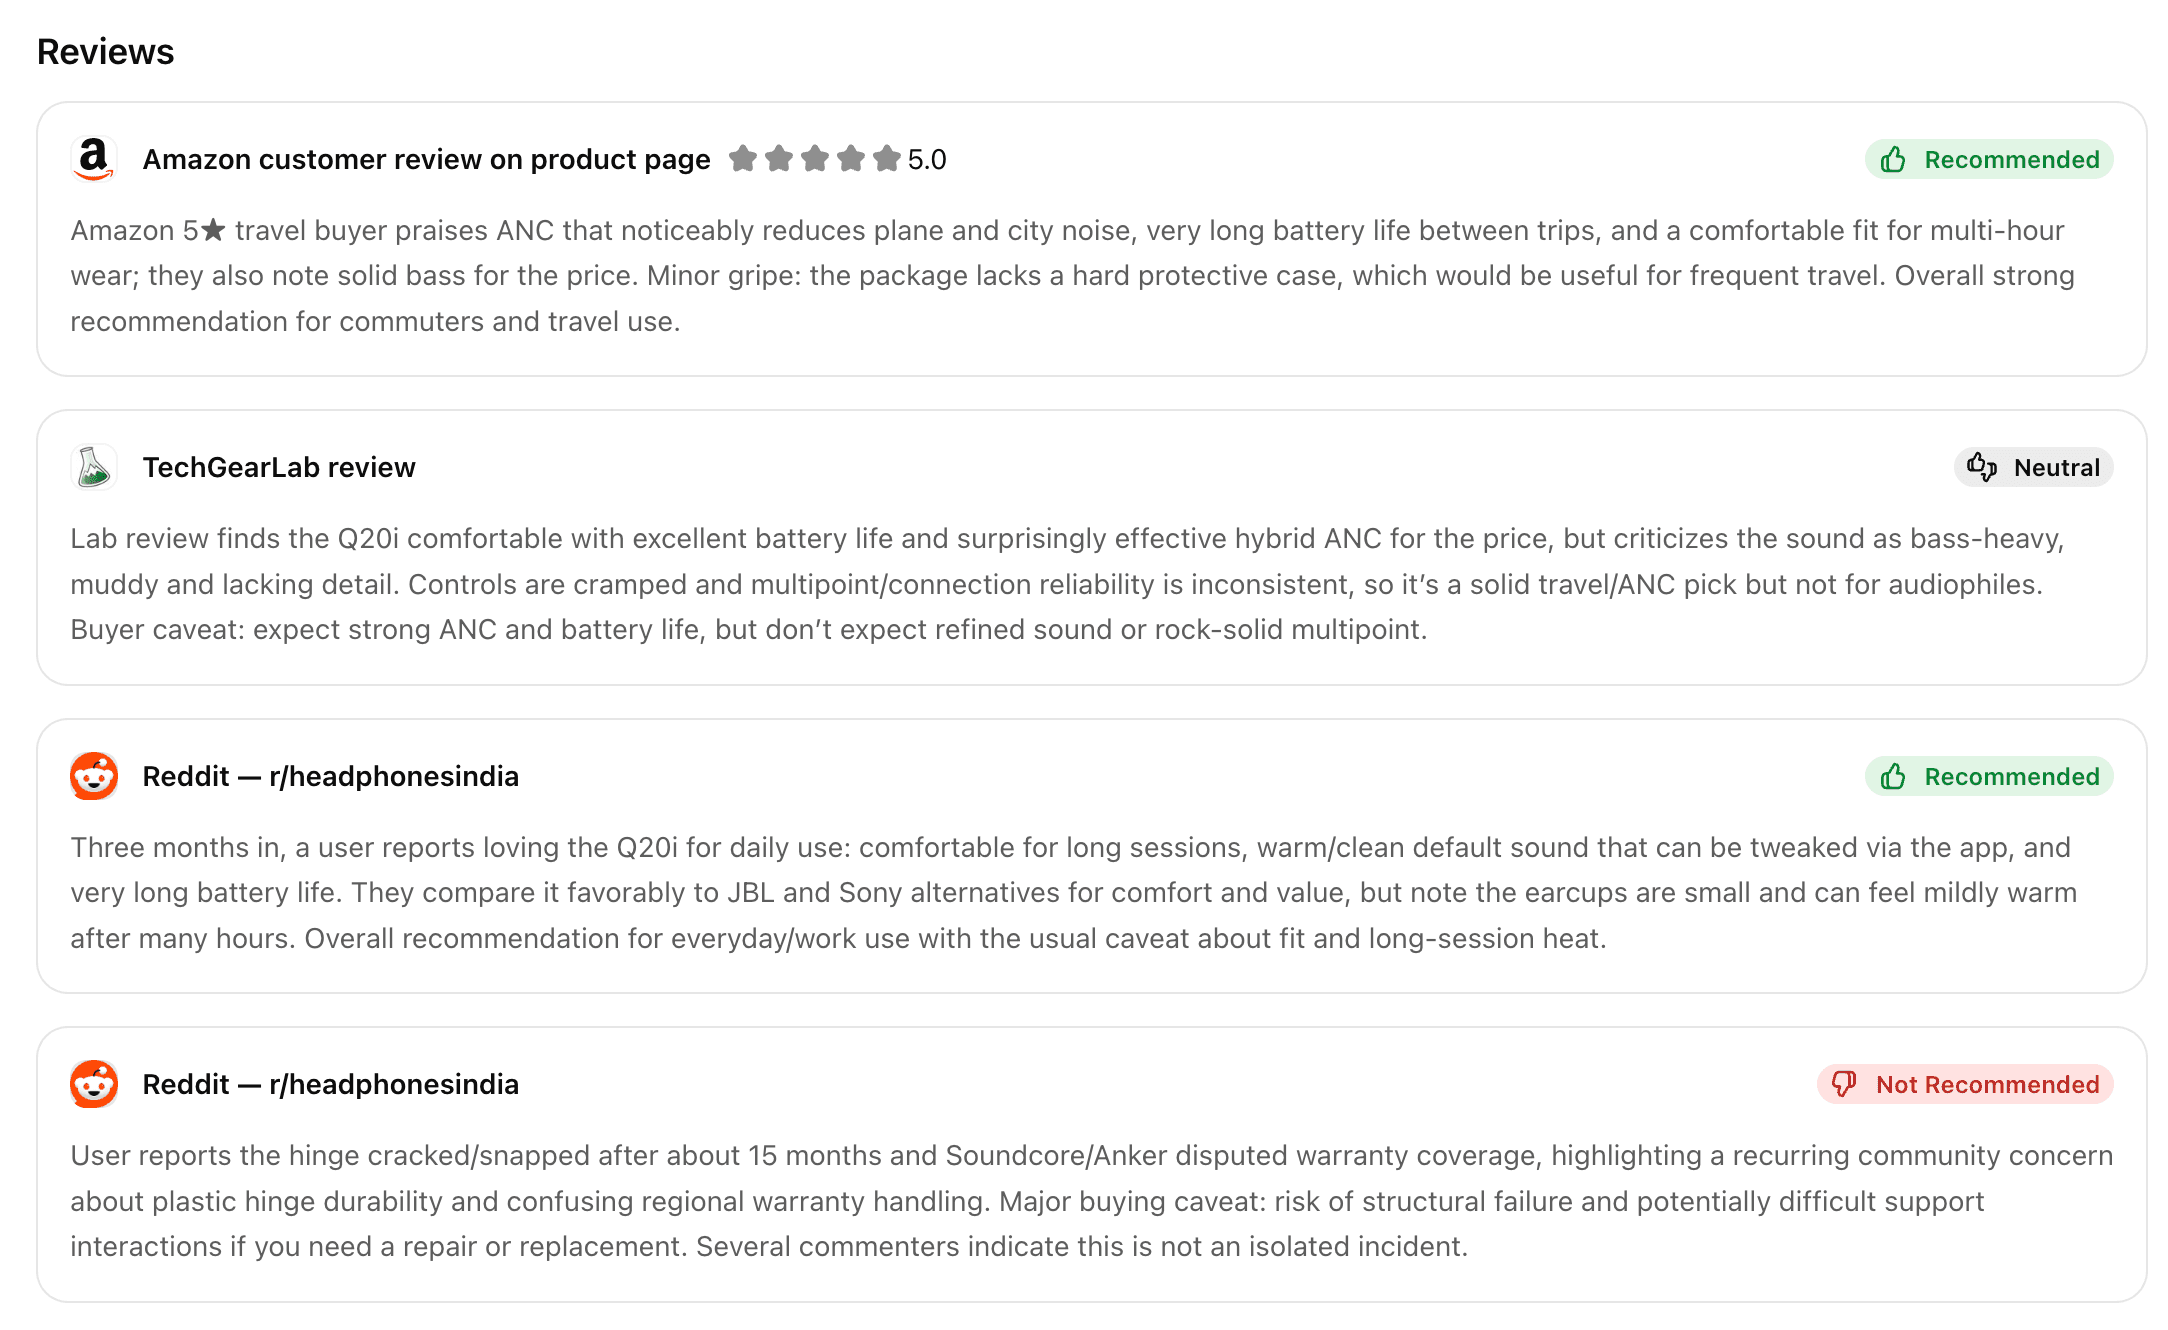Click the thumbs-up icon on the Reddit Recommended badge
This screenshot has height=1330, width=2168.
[x=1895, y=776]
